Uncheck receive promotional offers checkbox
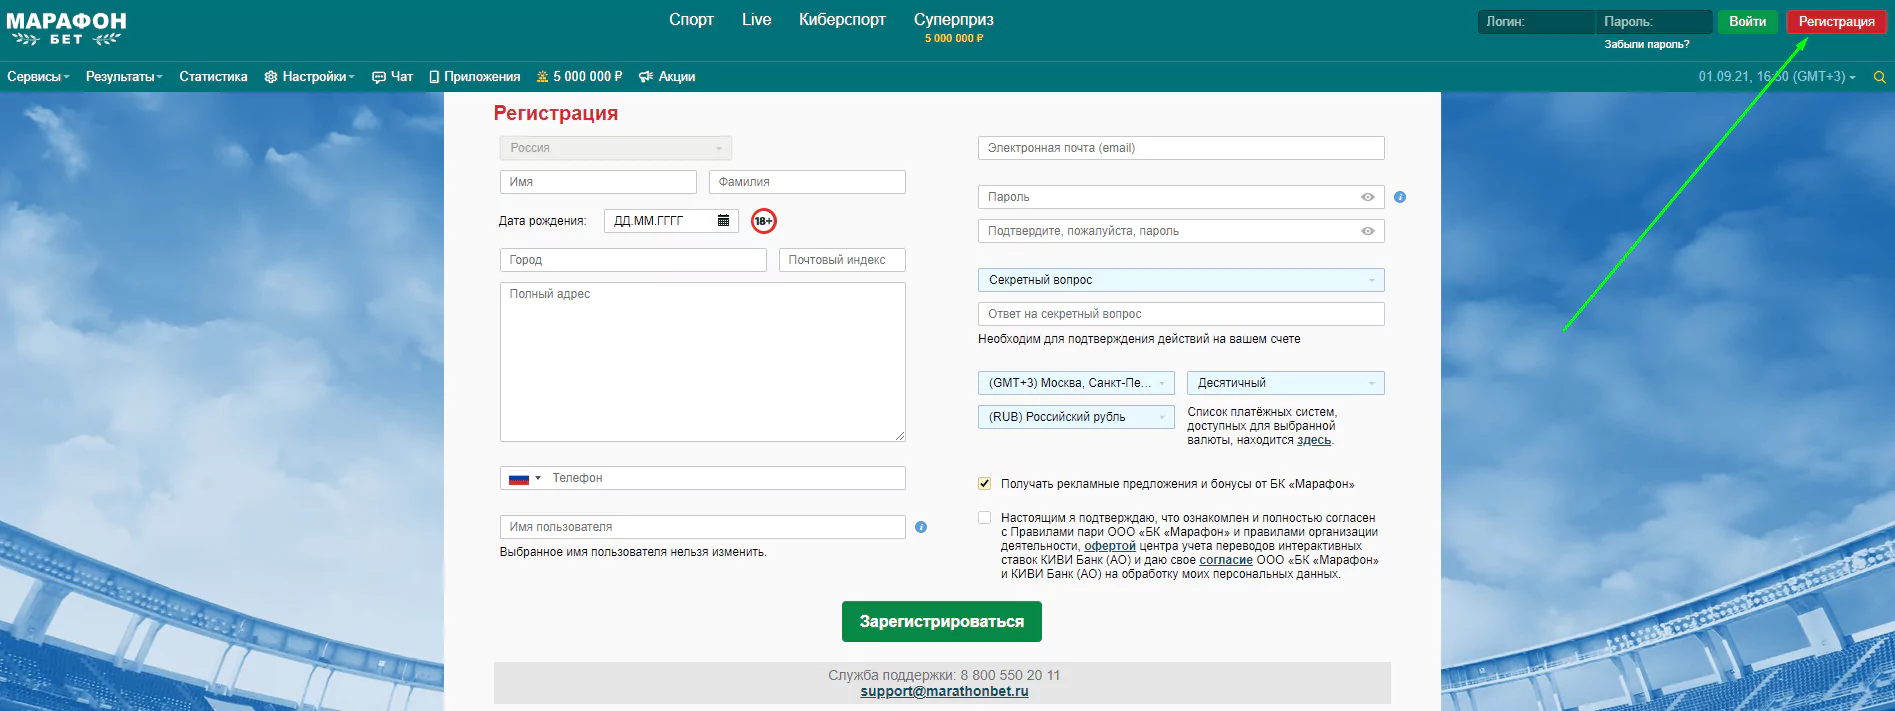 pos(985,484)
